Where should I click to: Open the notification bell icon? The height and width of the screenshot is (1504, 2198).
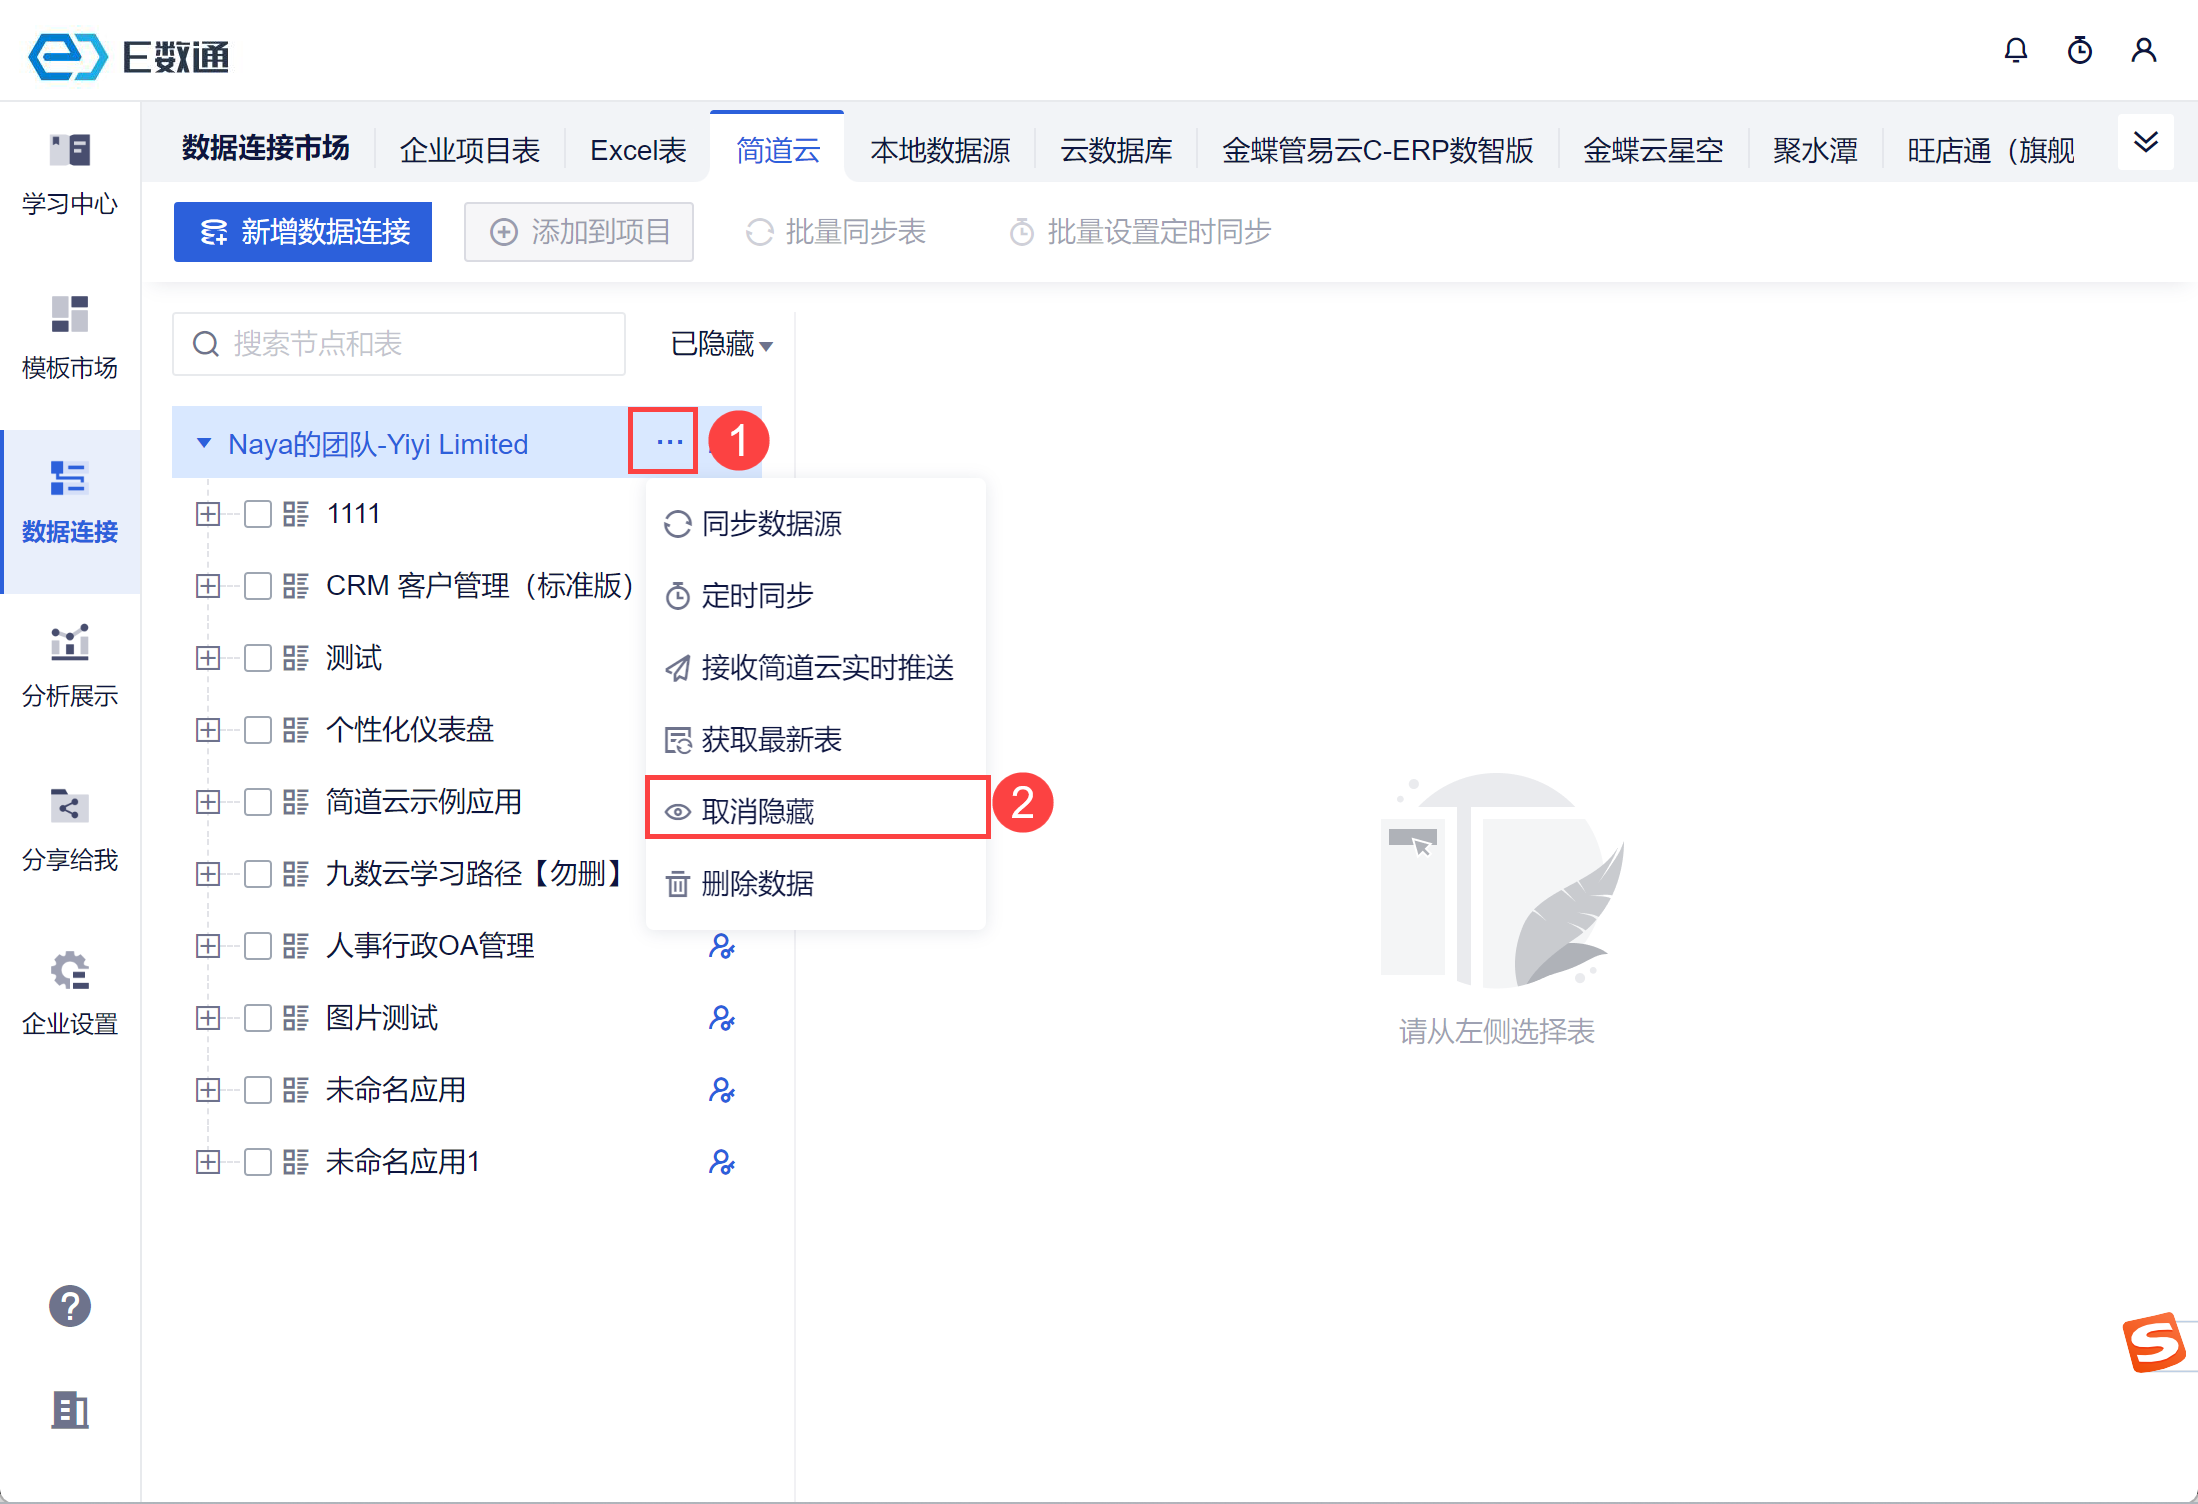[2015, 50]
